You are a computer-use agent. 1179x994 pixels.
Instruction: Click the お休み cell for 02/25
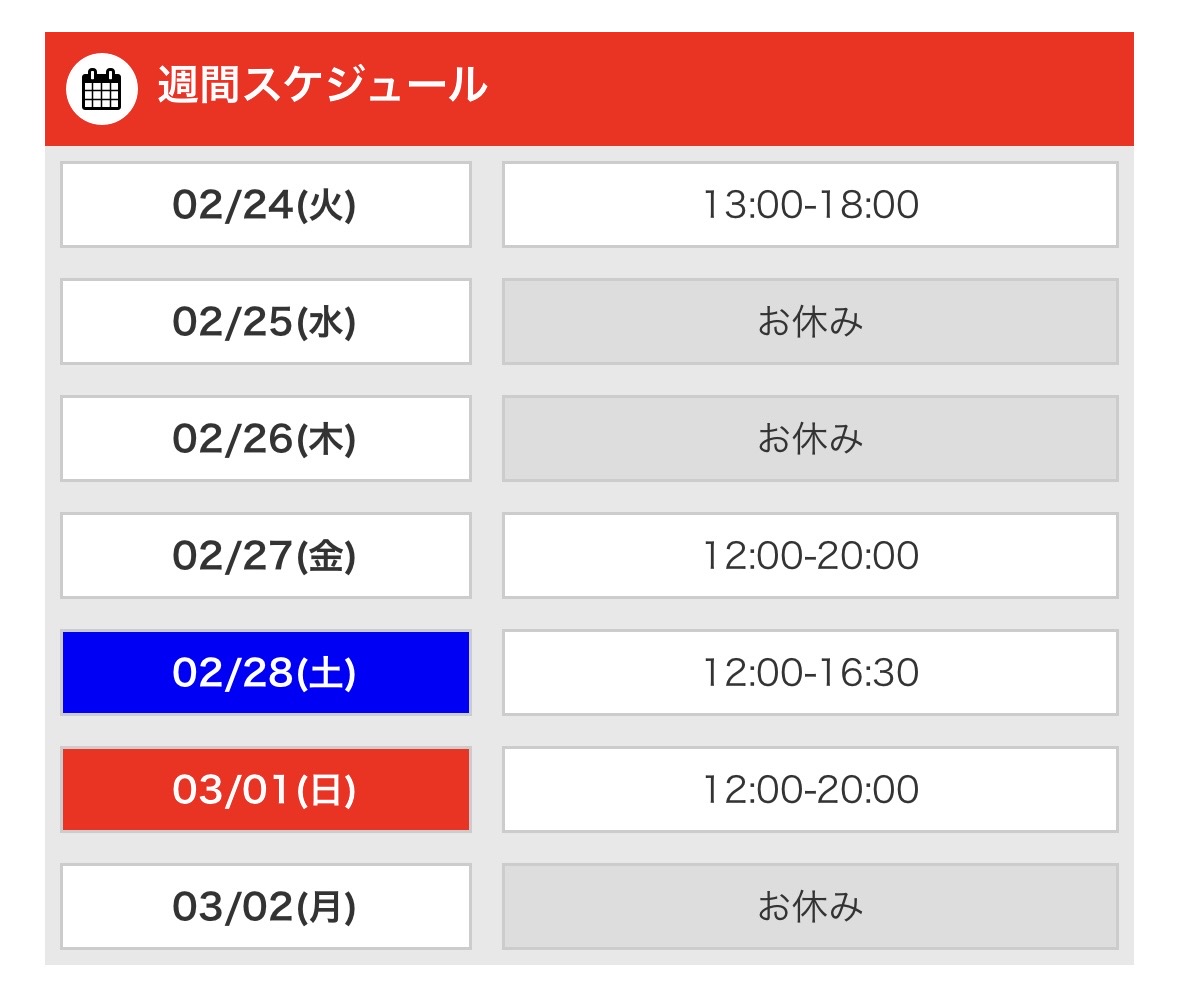tap(809, 322)
